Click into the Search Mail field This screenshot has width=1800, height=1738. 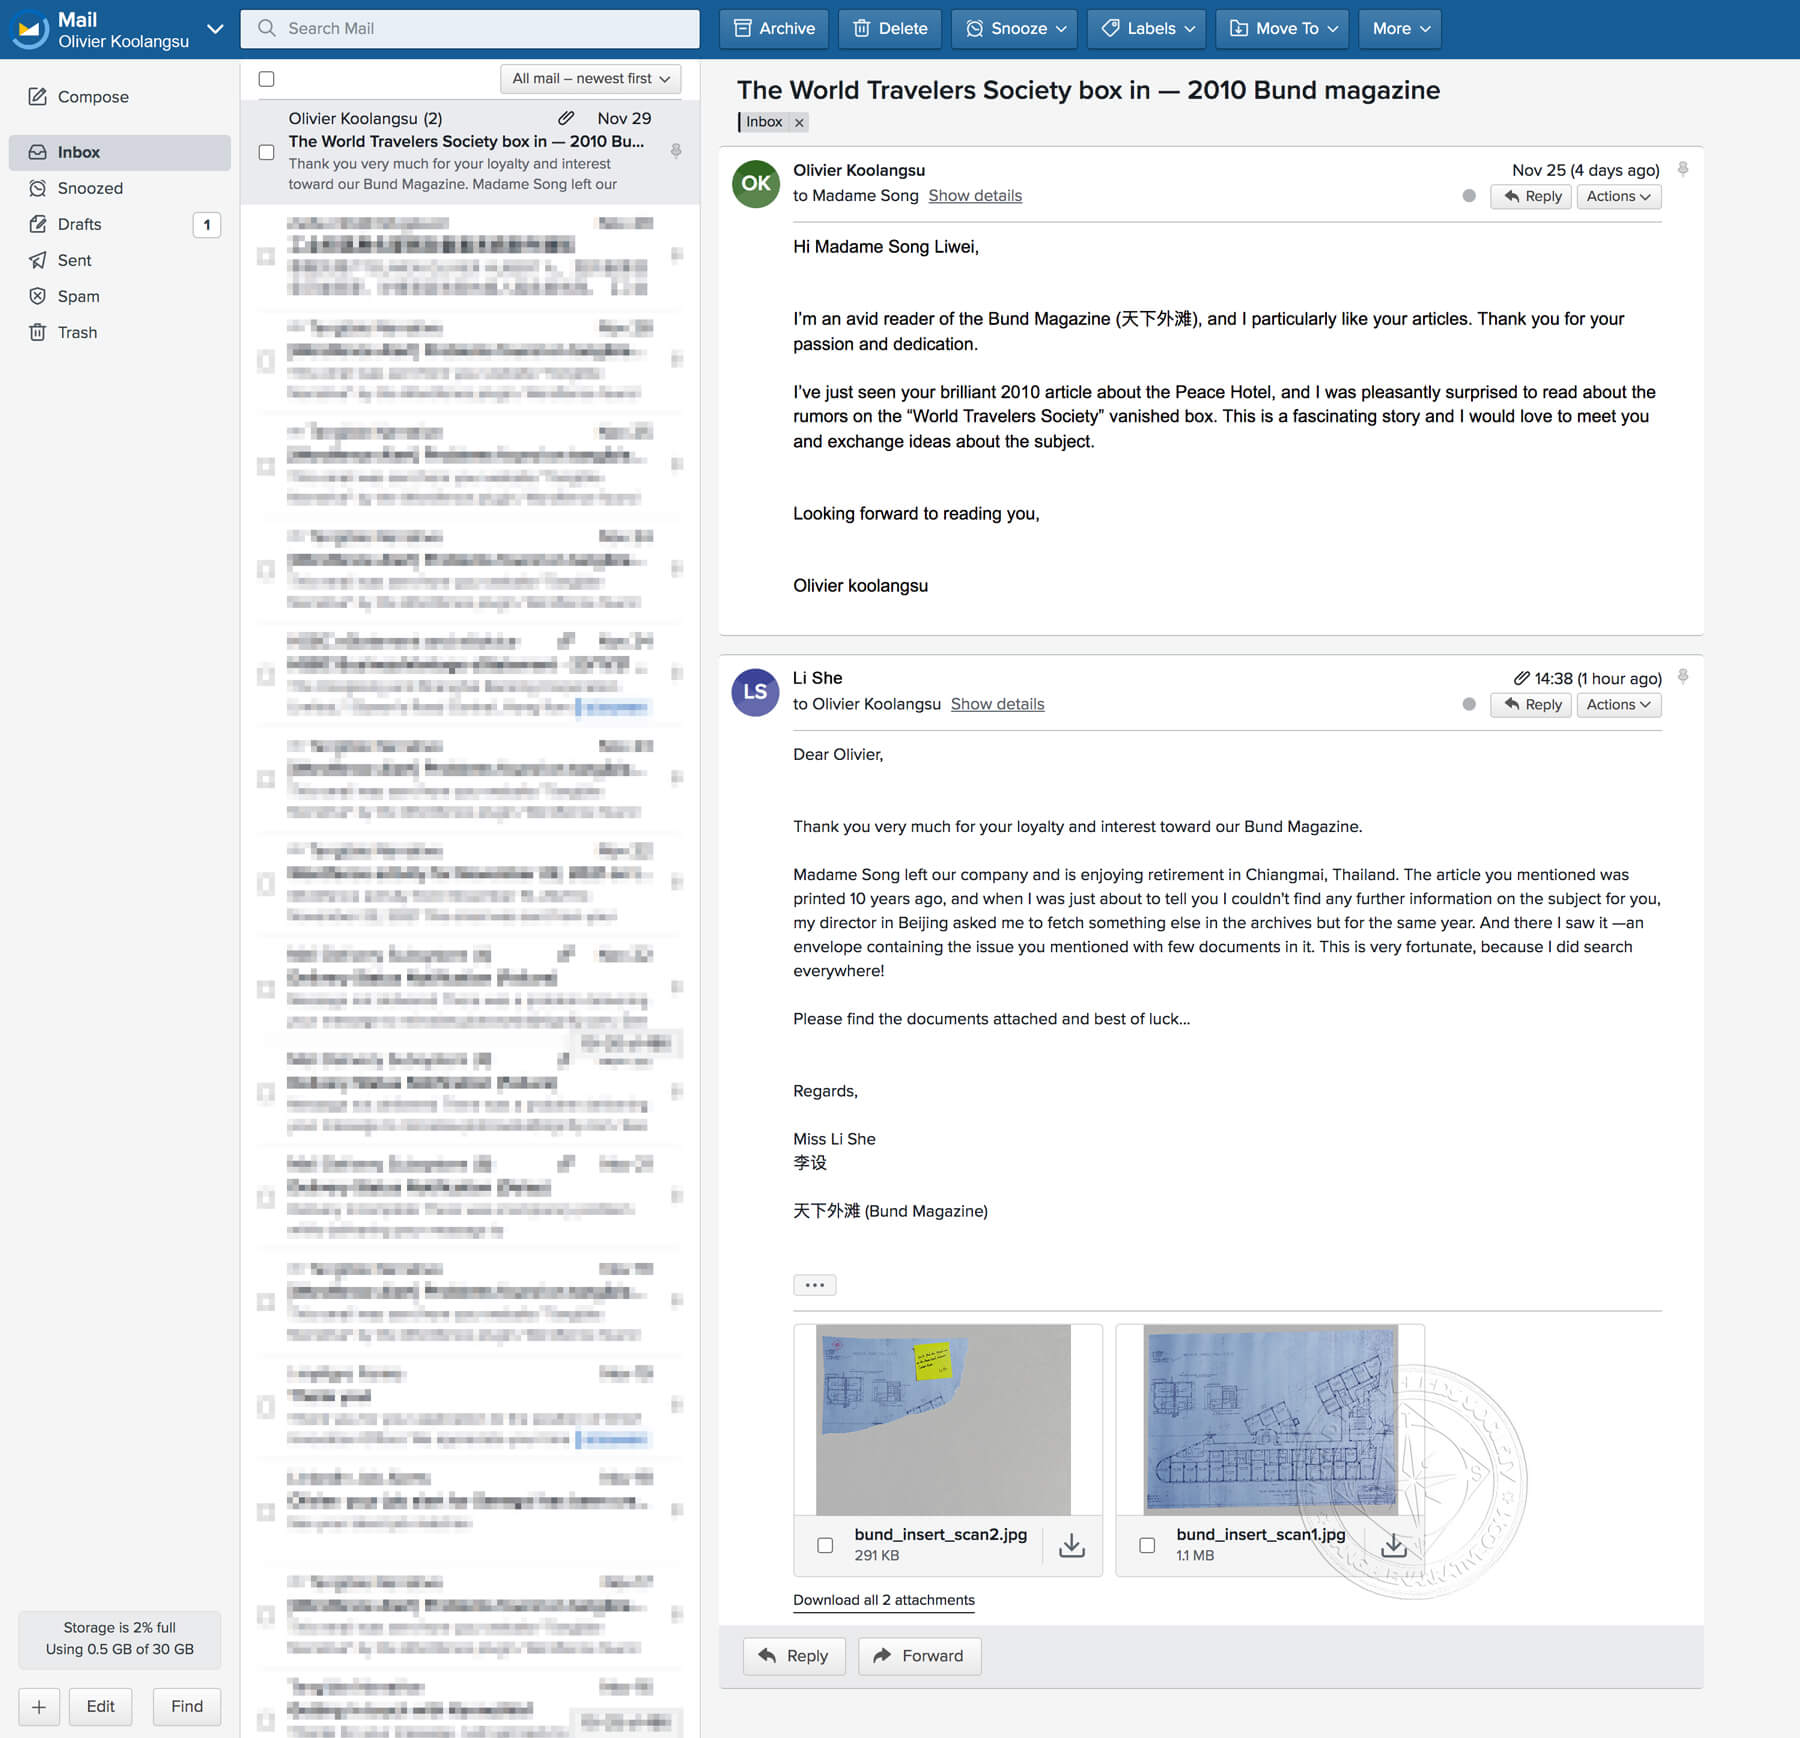click(470, 29)
